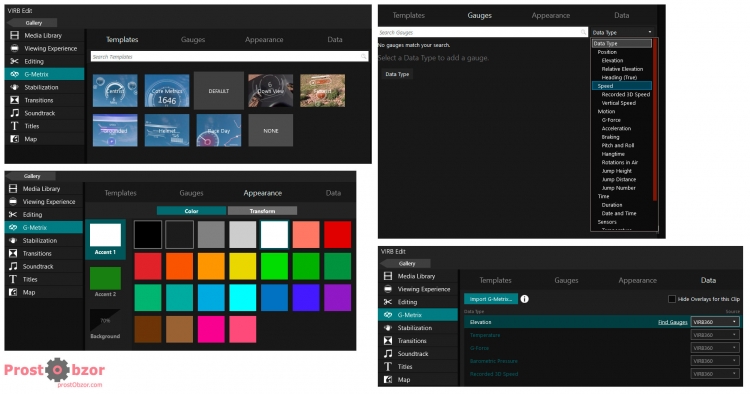Choose the Core Metrics template thumbnail
Image resolution: width=750 pixels, height=394 pixels.
click(x=167, y=91)
